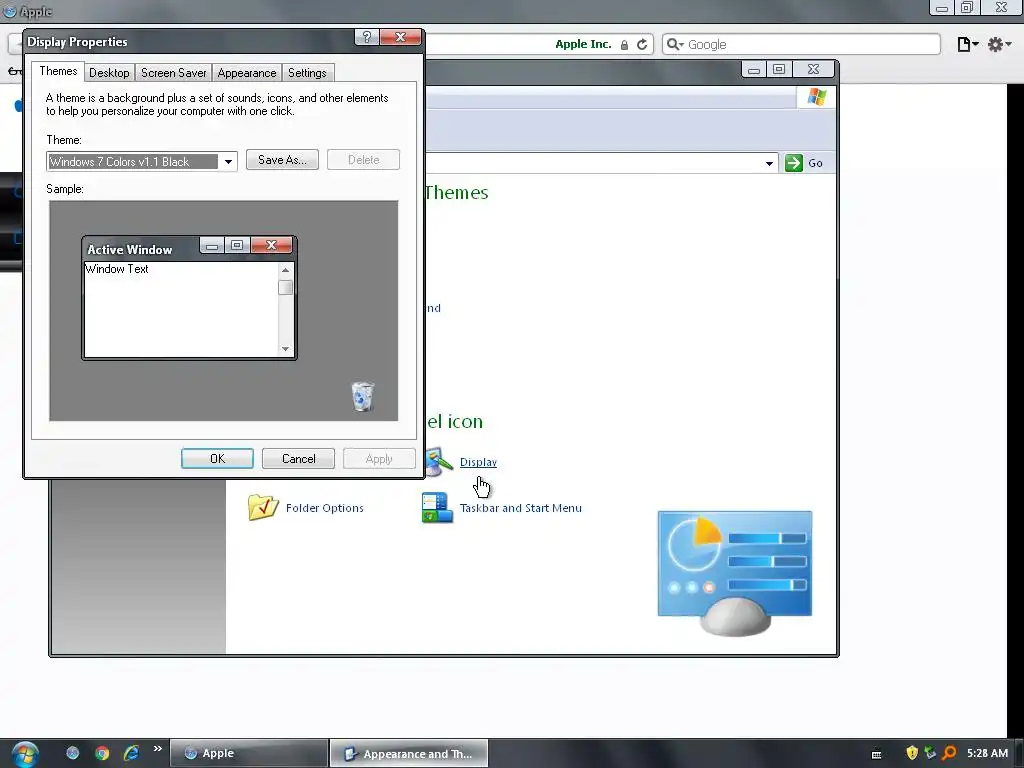This screenshot has width=1024, height=768.
Task: Switch to the Desktop tab
Action: [109, 72]
